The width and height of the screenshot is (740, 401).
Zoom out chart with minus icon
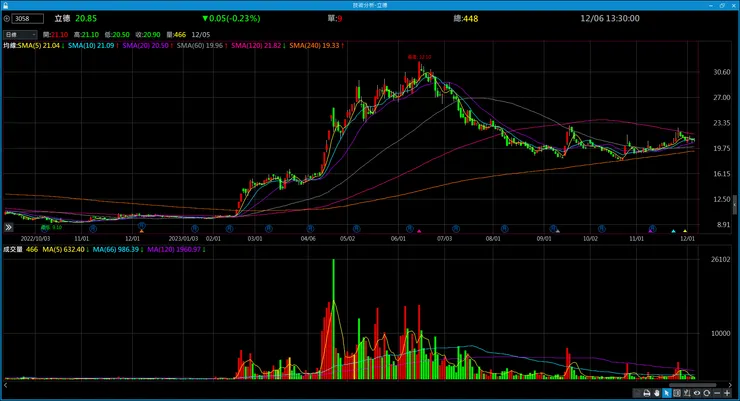(717, 393)
